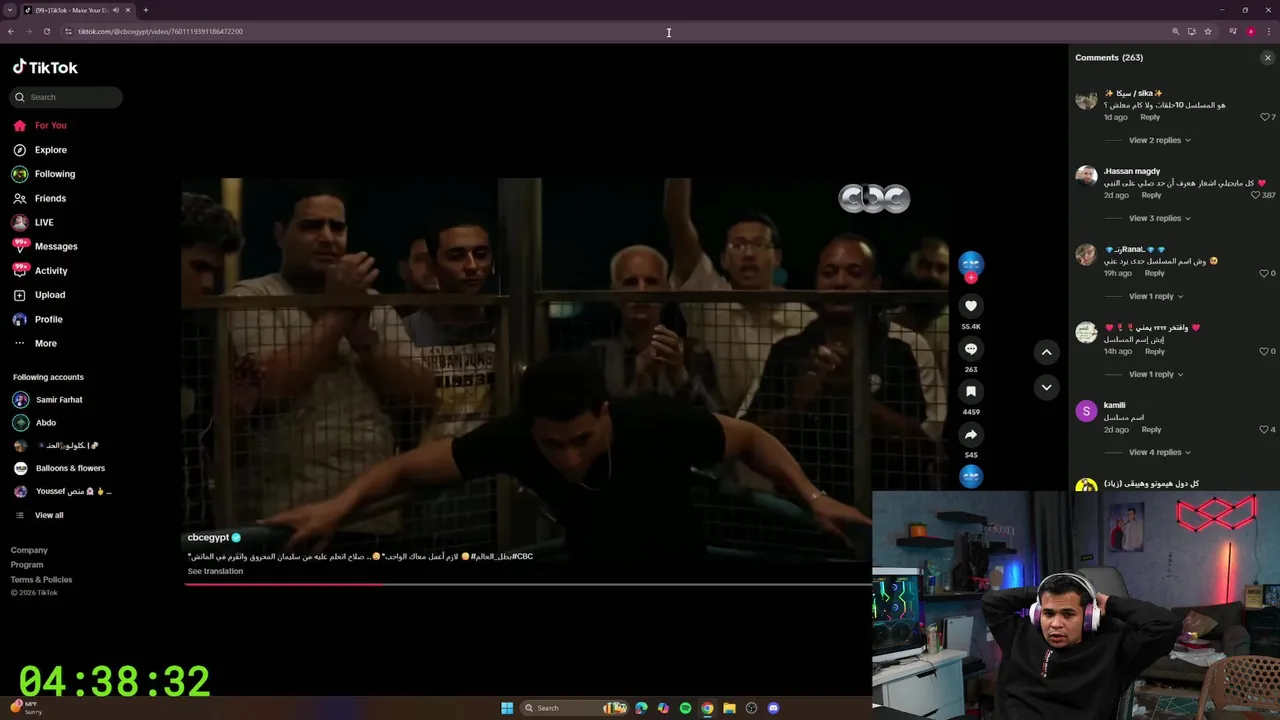Click the browser address bar URL
This screenshot has height=720, width=1280.
(x=160, y=31)
